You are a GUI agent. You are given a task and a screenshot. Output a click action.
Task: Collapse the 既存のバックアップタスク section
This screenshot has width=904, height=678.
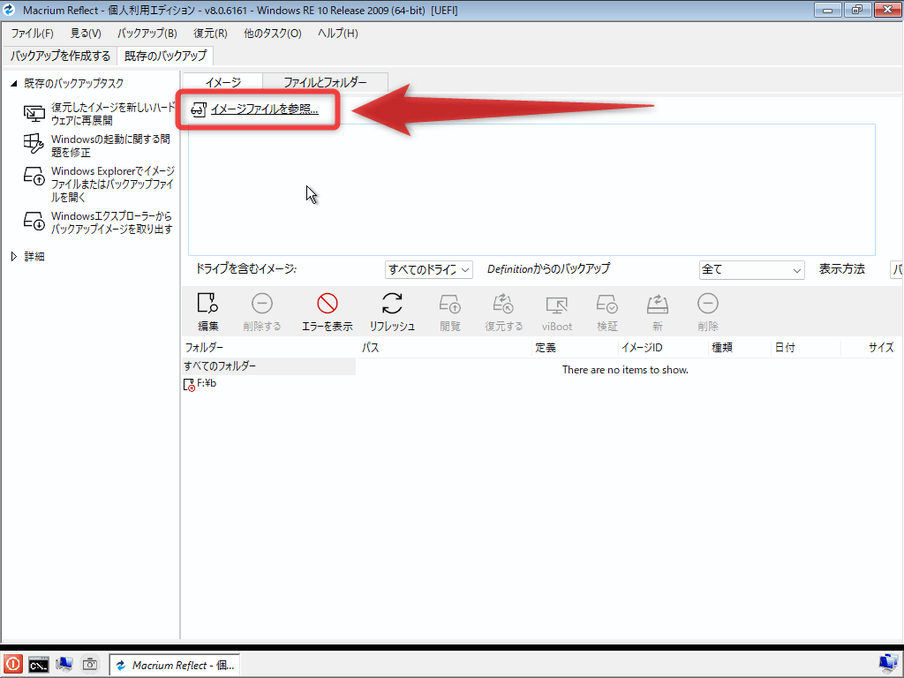(x=14, y=84)
